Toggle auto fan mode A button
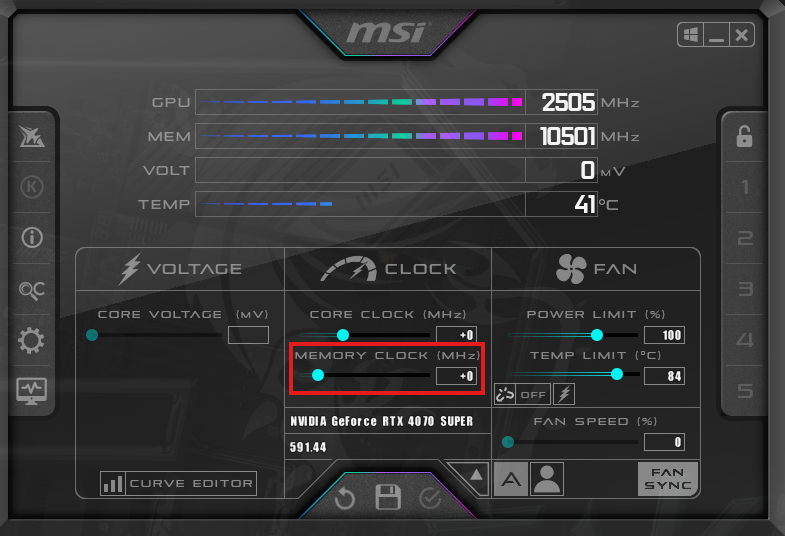Screen dimensions: 785x536 pyautogui.click(x=511, y=479)
